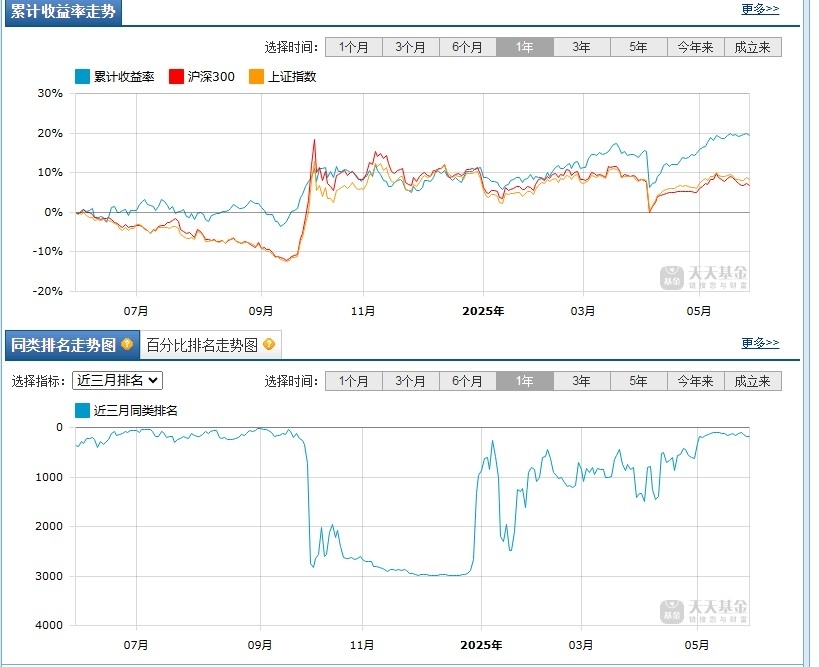Viewport: 819px width, 667px height.
Task: Select 今年来 range in the ranking chart
Action: pos(696,381)
